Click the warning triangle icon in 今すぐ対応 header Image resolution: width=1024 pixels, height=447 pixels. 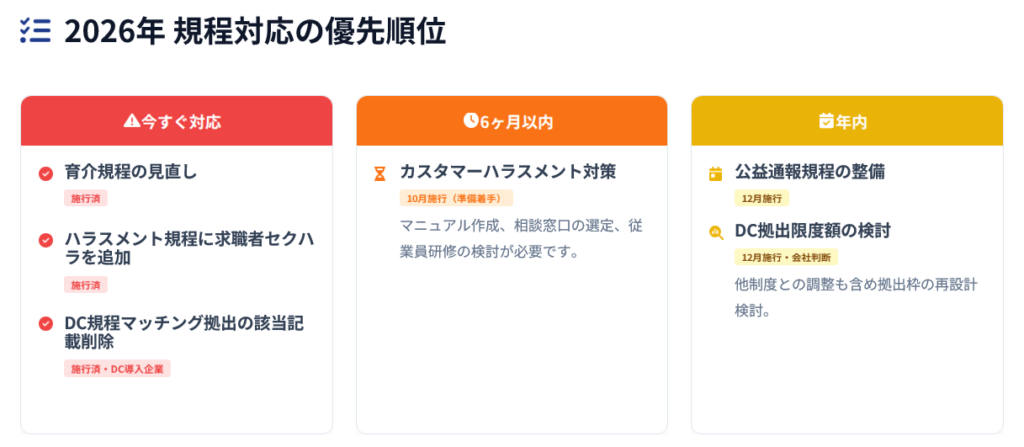tap(131, 121)
